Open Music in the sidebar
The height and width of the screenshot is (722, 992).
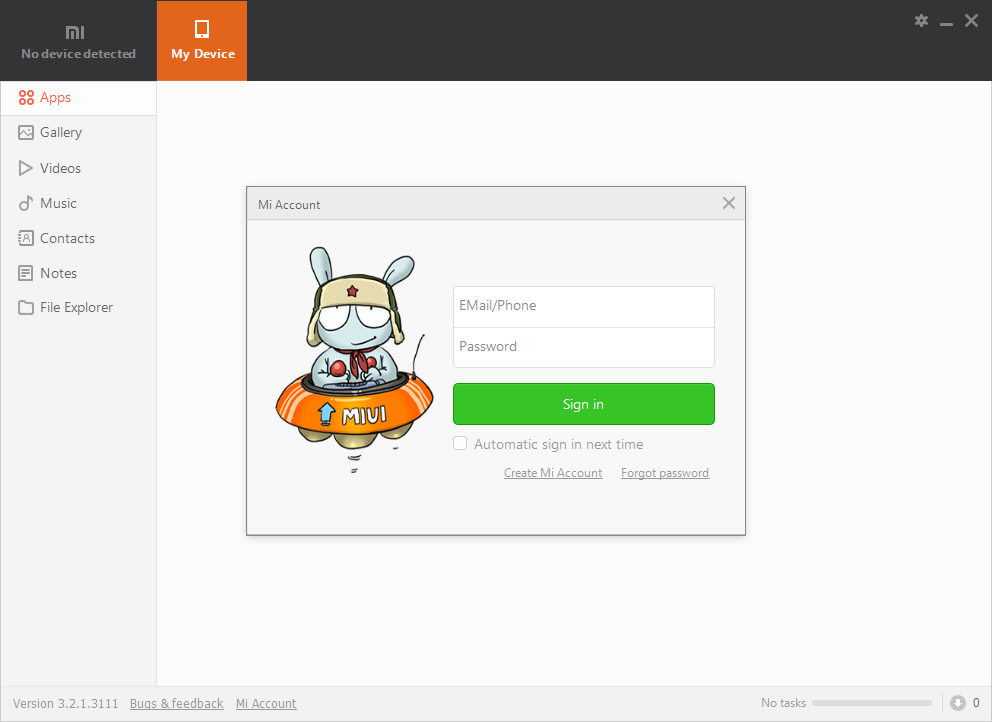pos(78,203)
